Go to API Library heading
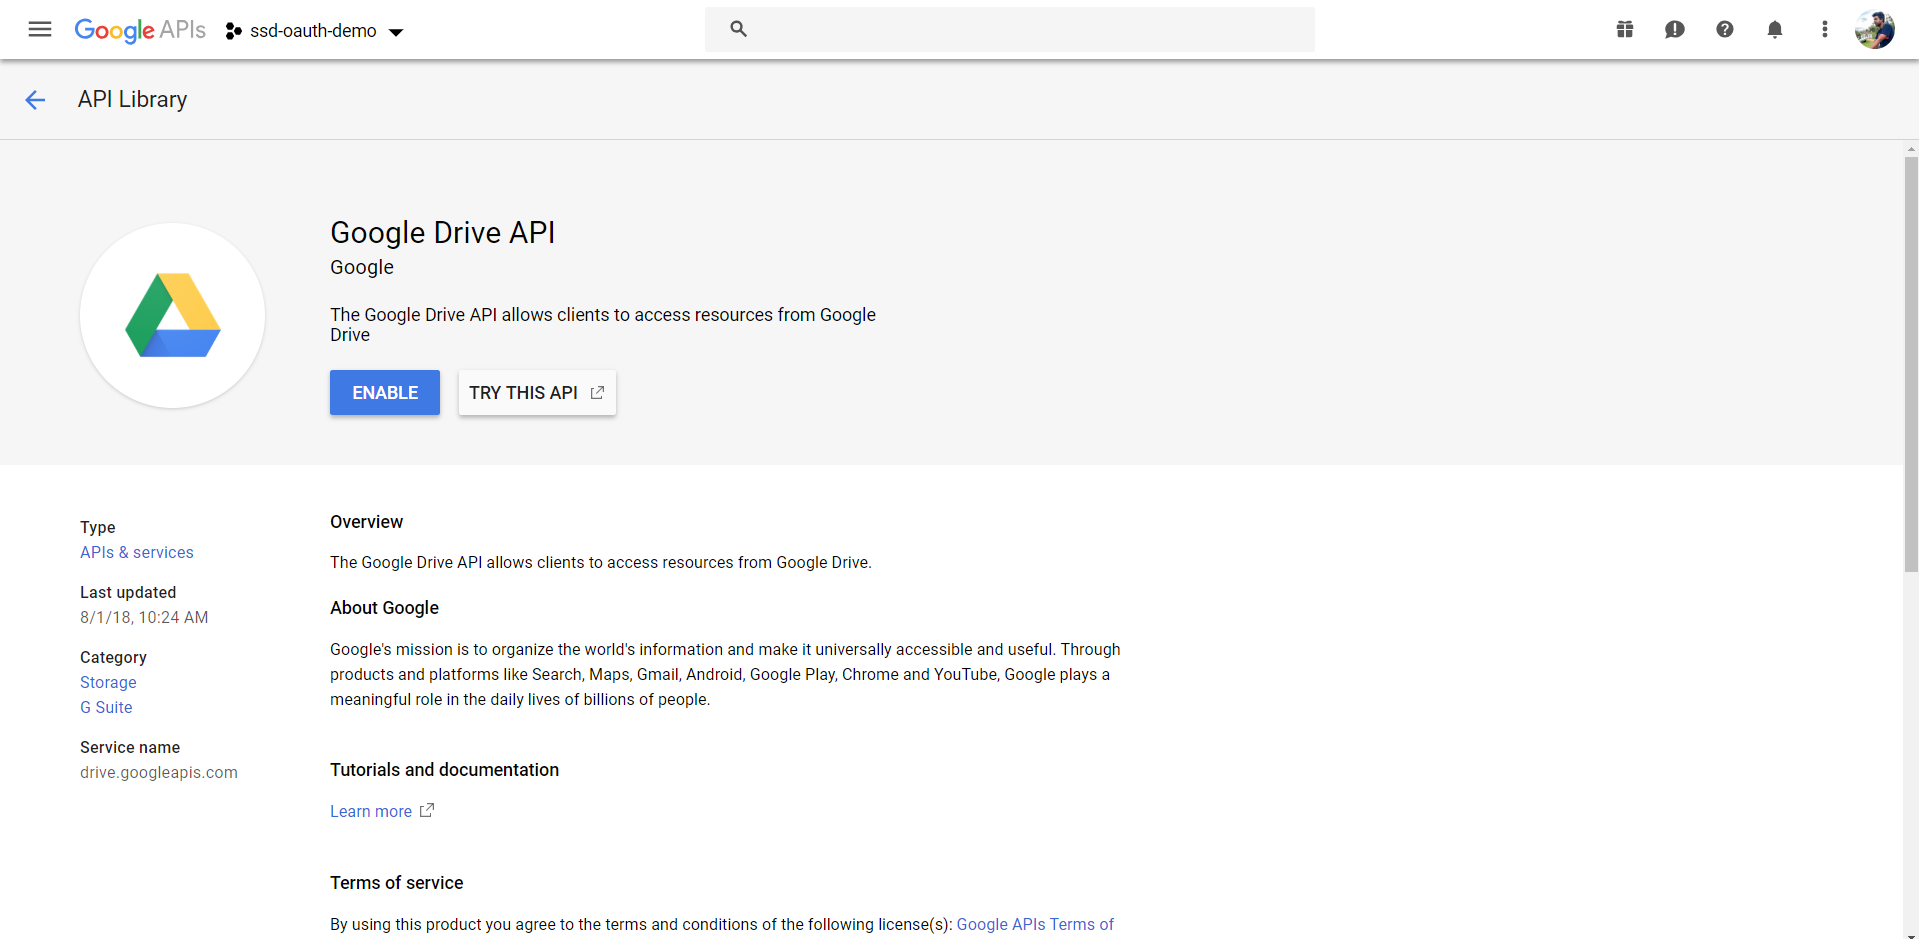Image resolution: width=1919 pixels, height=939 pixels. [132, 99]
